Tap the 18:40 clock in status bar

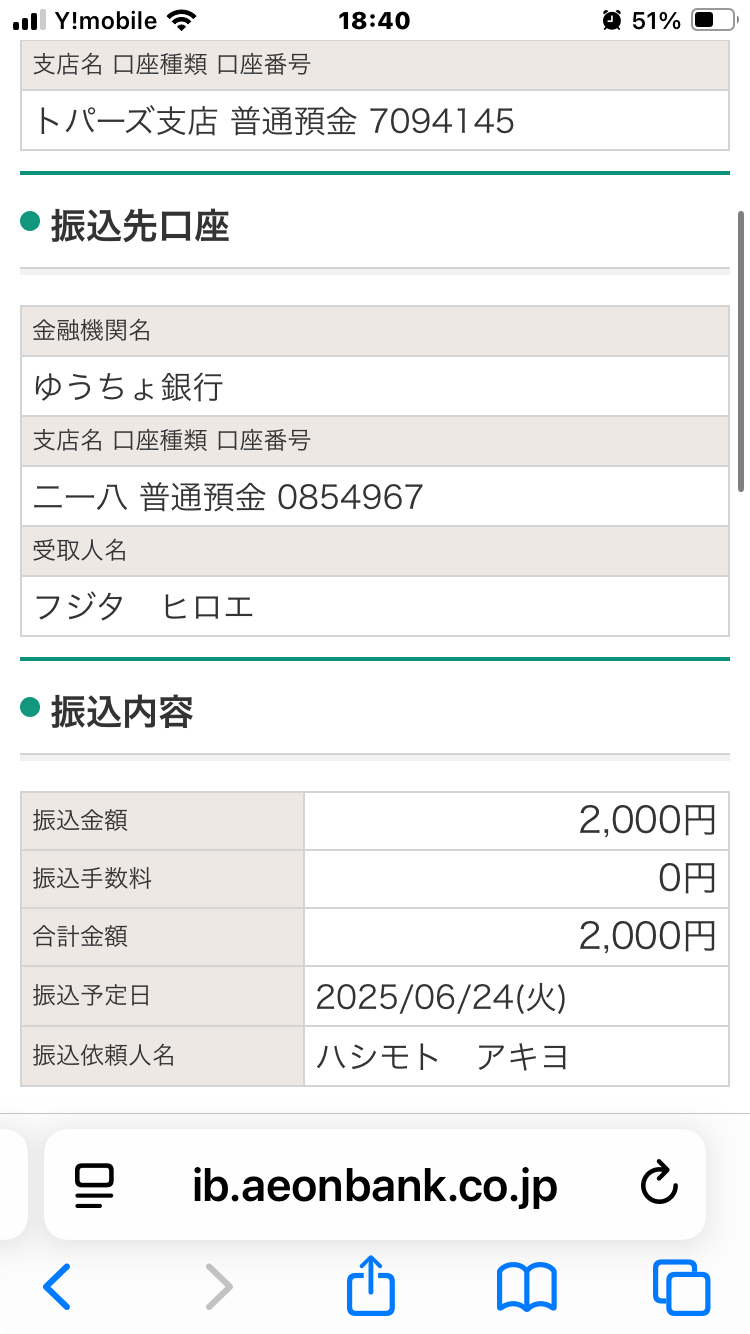point(375,20)
